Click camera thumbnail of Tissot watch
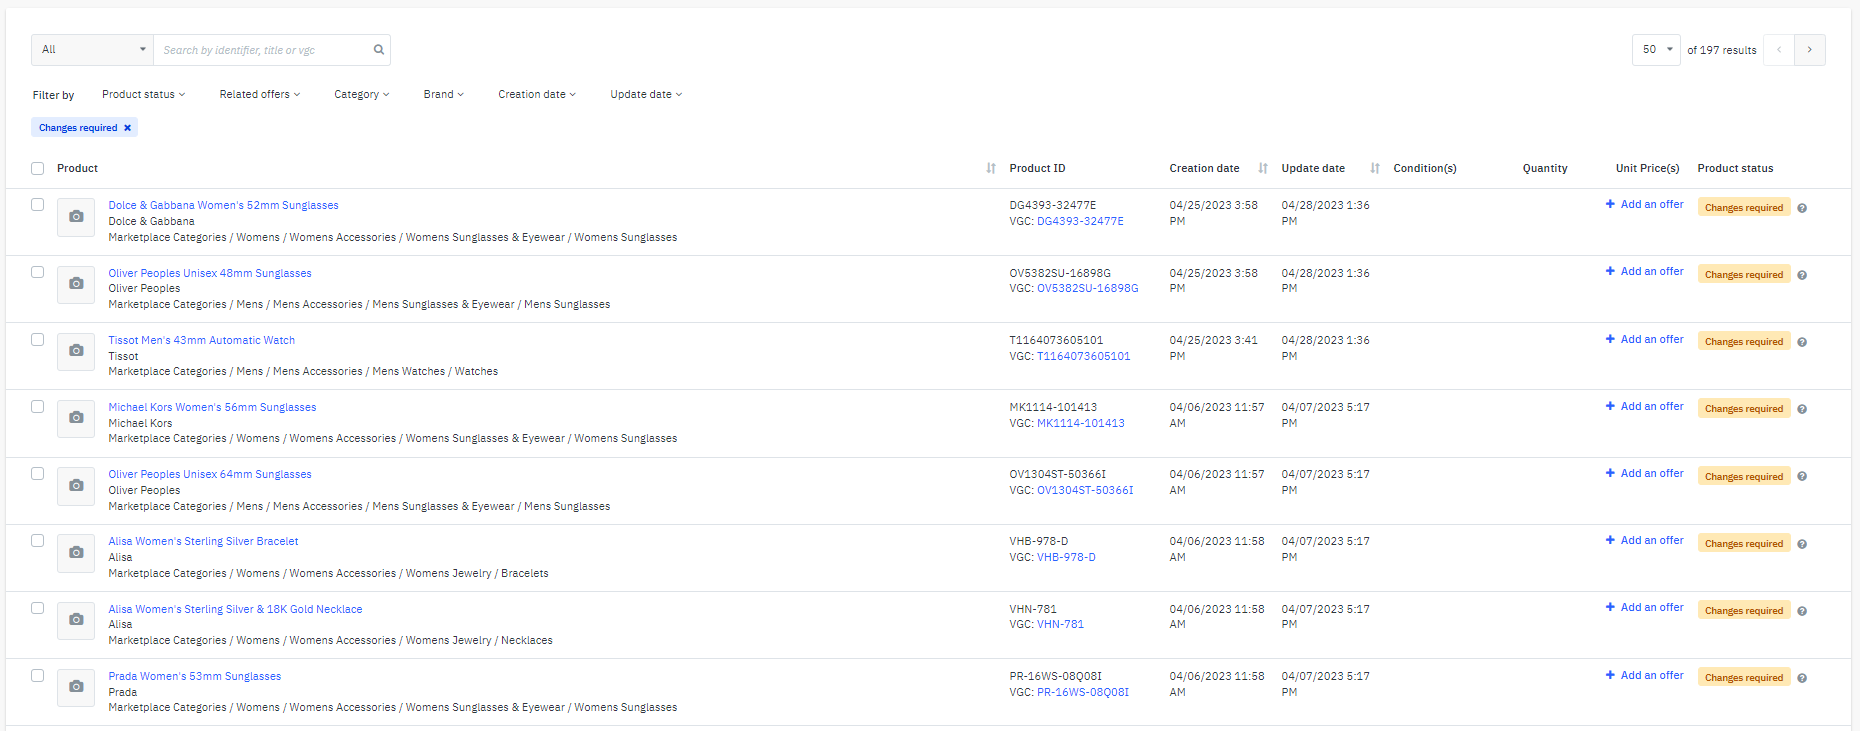 tap(76, 351)
